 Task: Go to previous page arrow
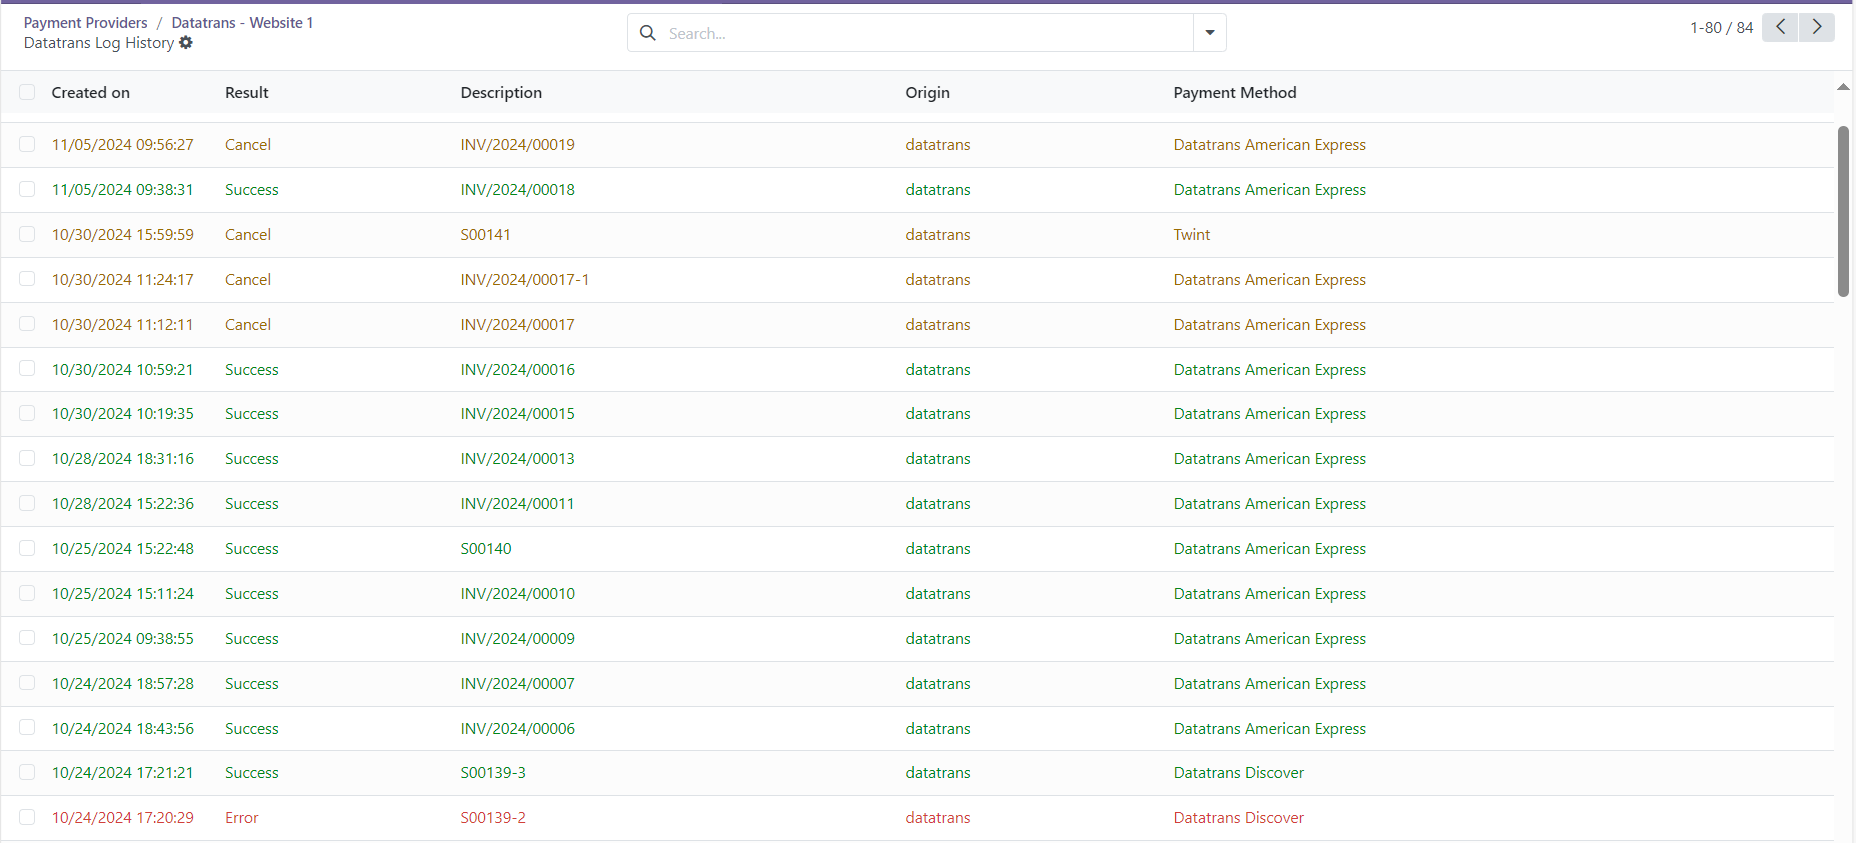[1780, 27]
